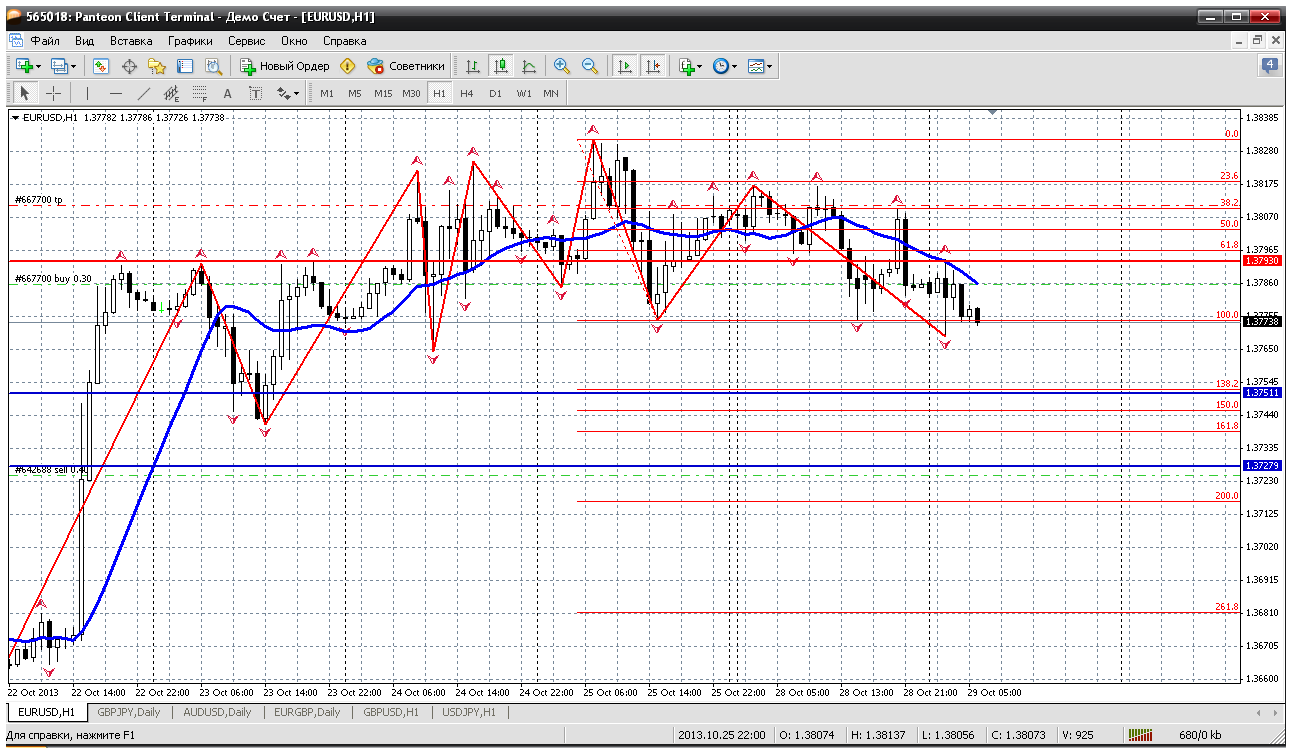1289x748 pixels.
Task: Pick the Fibonacci retracement tool
Action: point(199,93)
